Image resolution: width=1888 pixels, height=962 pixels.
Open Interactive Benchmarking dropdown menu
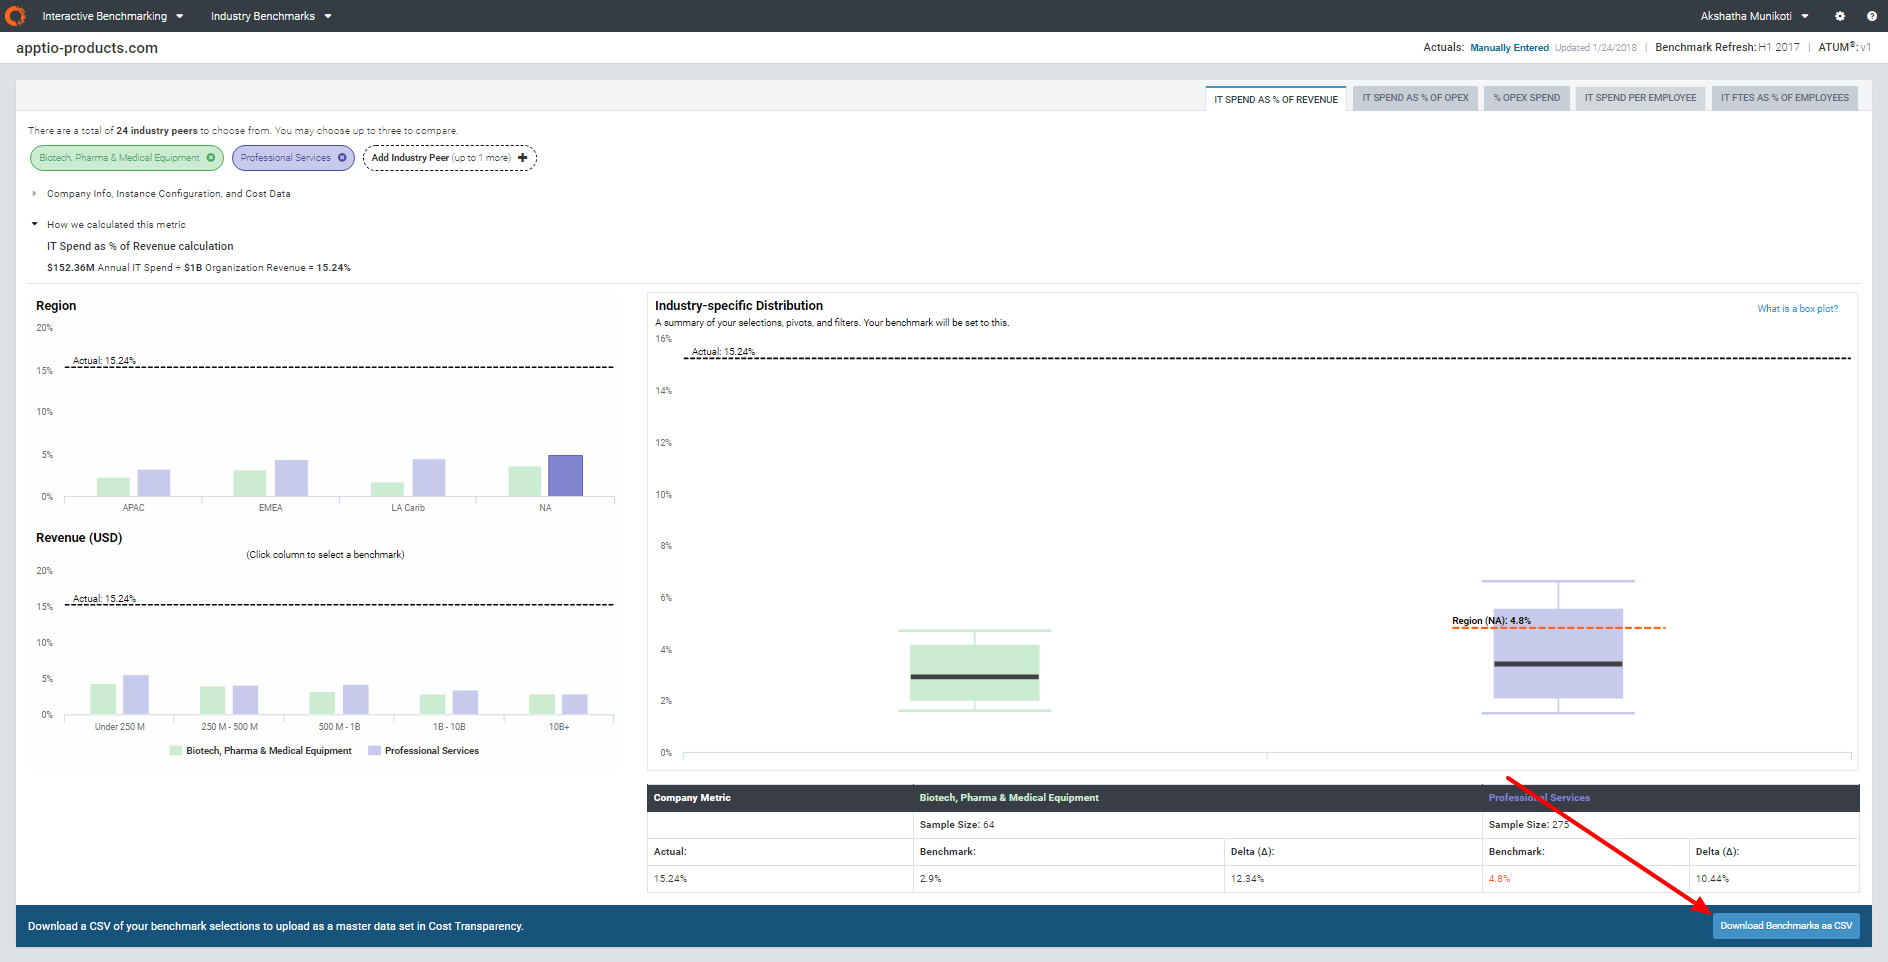[x=113, y=16]
